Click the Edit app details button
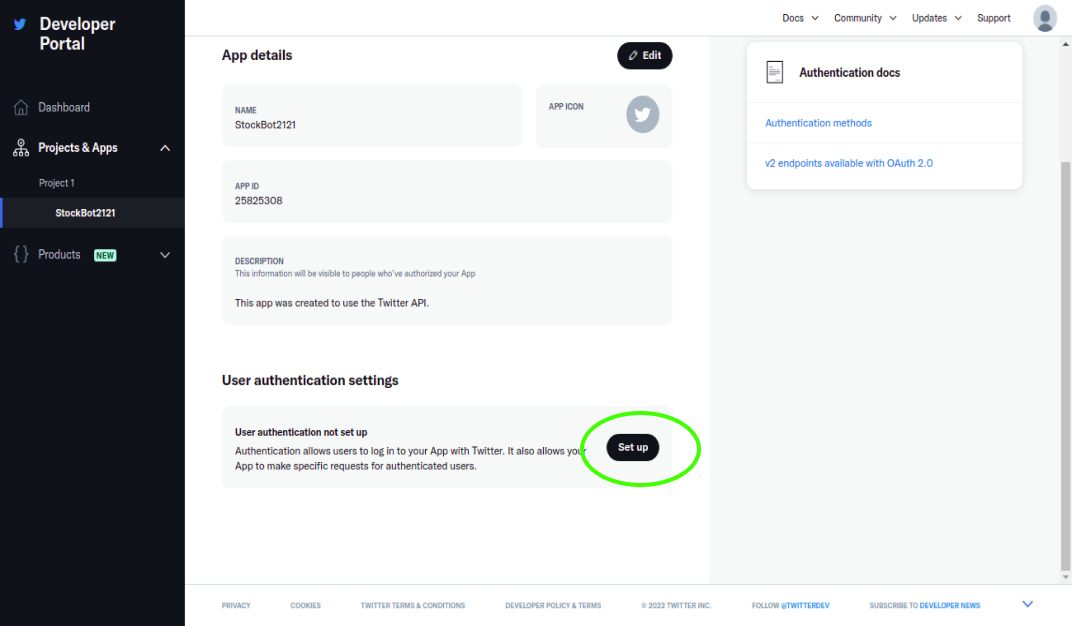 coord(644,56)
